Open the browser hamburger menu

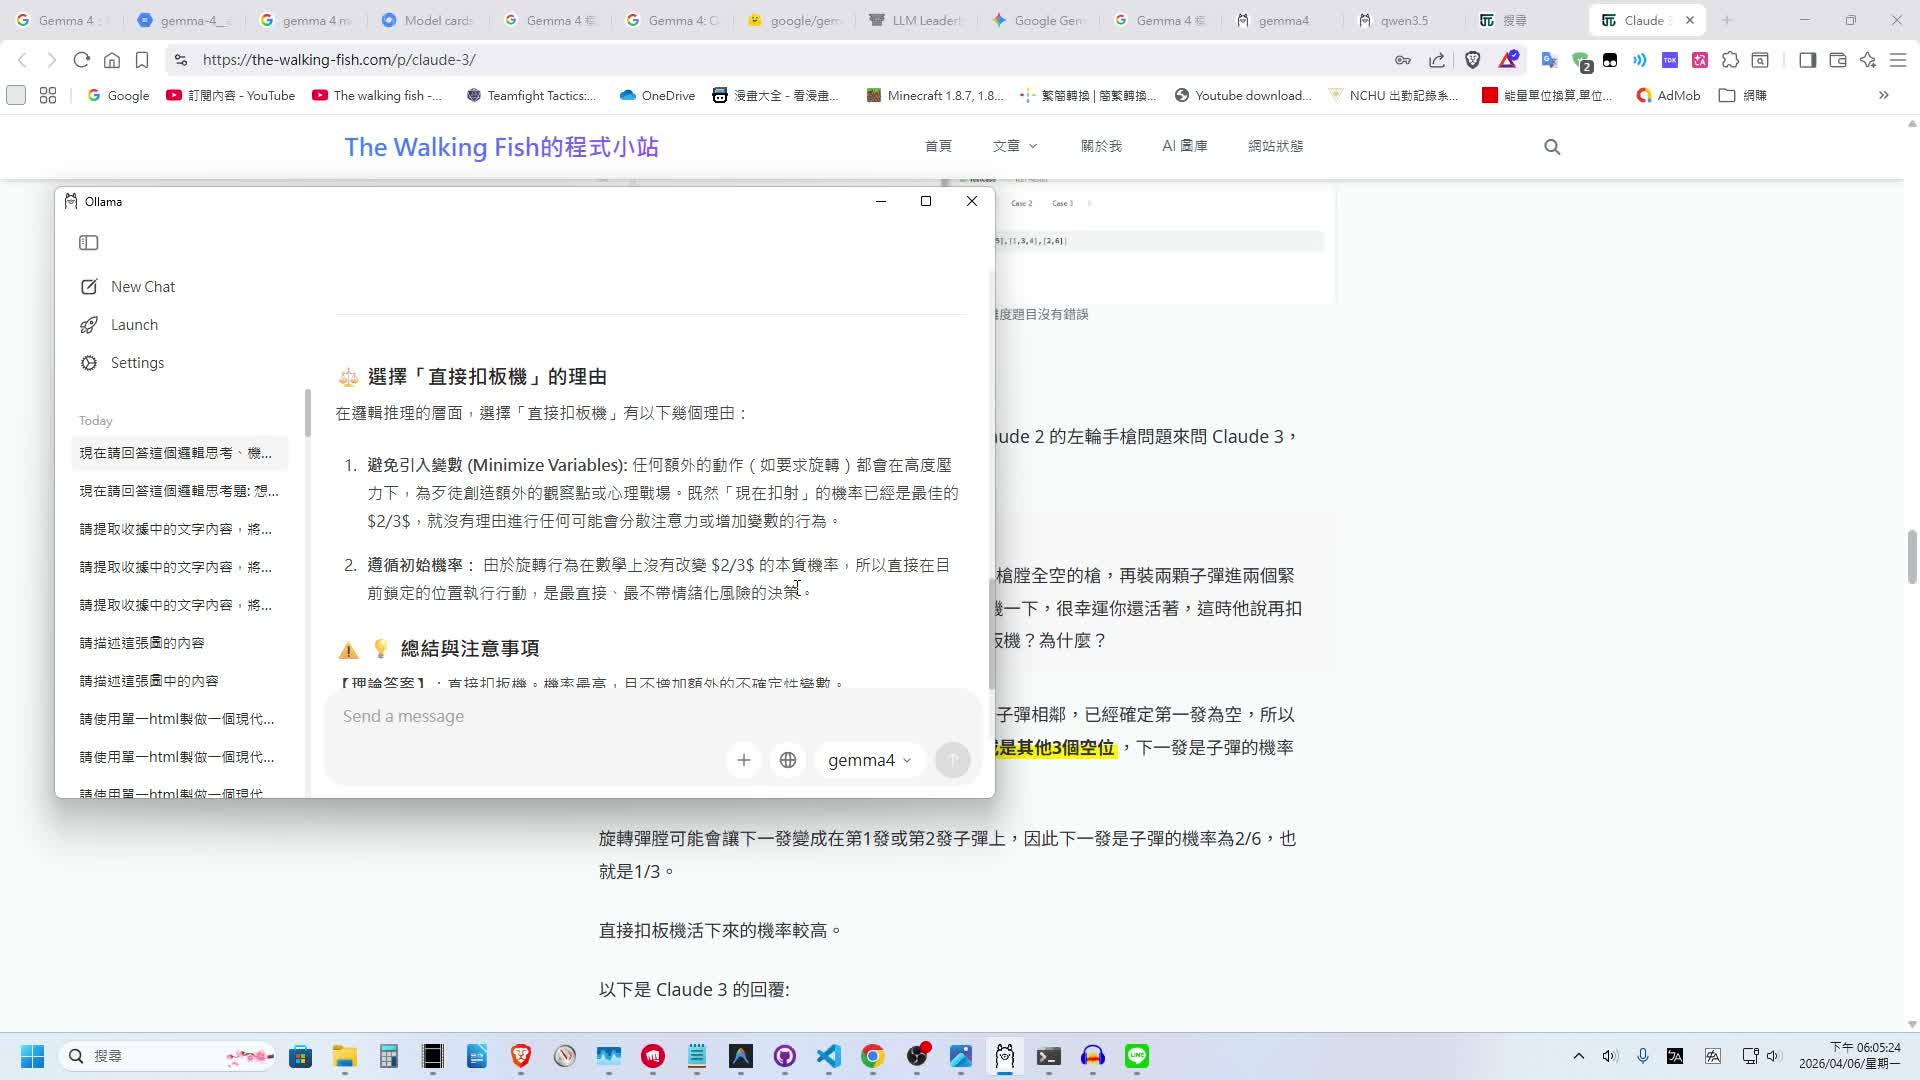click(x=1898, y=60)
